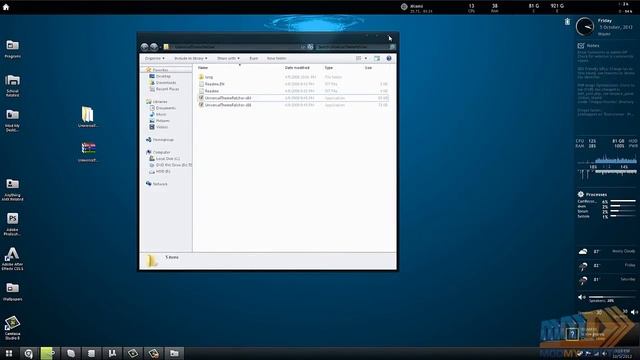
Task: Click into the Explorer address bar
Action: click(x=235, y=47)
